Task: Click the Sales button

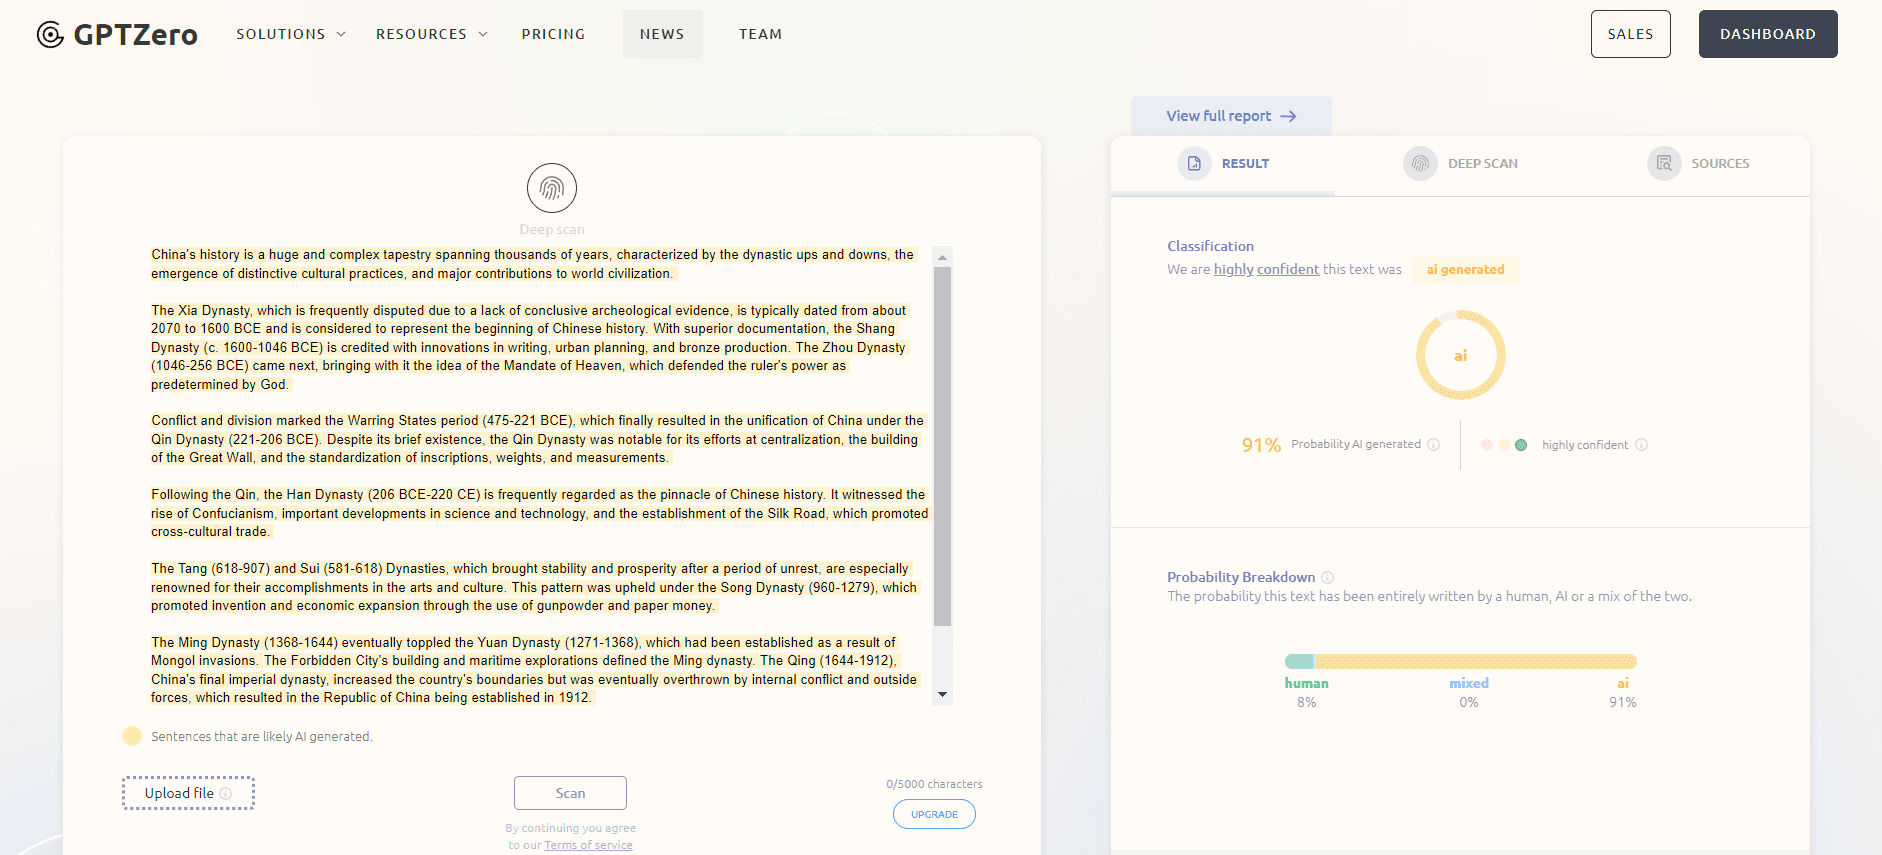Action: (x=1630, y=34)
